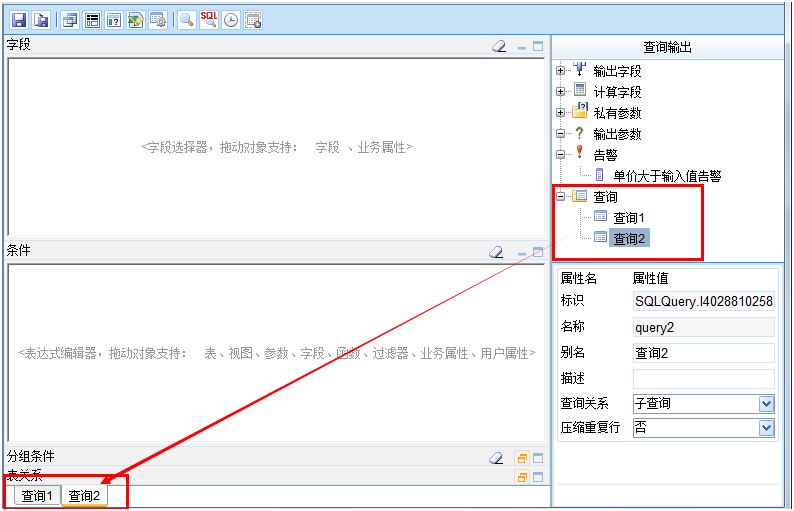Screen dimensions: 794x511
Task: Expand the 私有参数 tree node
Action: coord(560,112)
